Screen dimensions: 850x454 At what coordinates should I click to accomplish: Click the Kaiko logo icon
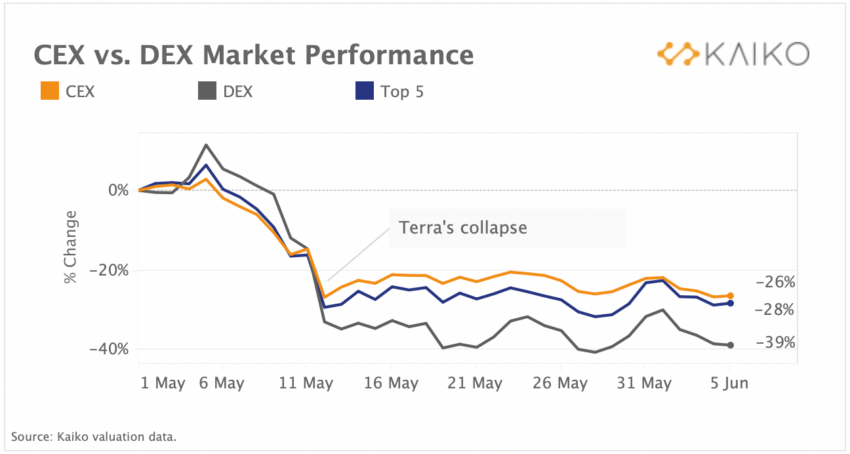[678, 54]
